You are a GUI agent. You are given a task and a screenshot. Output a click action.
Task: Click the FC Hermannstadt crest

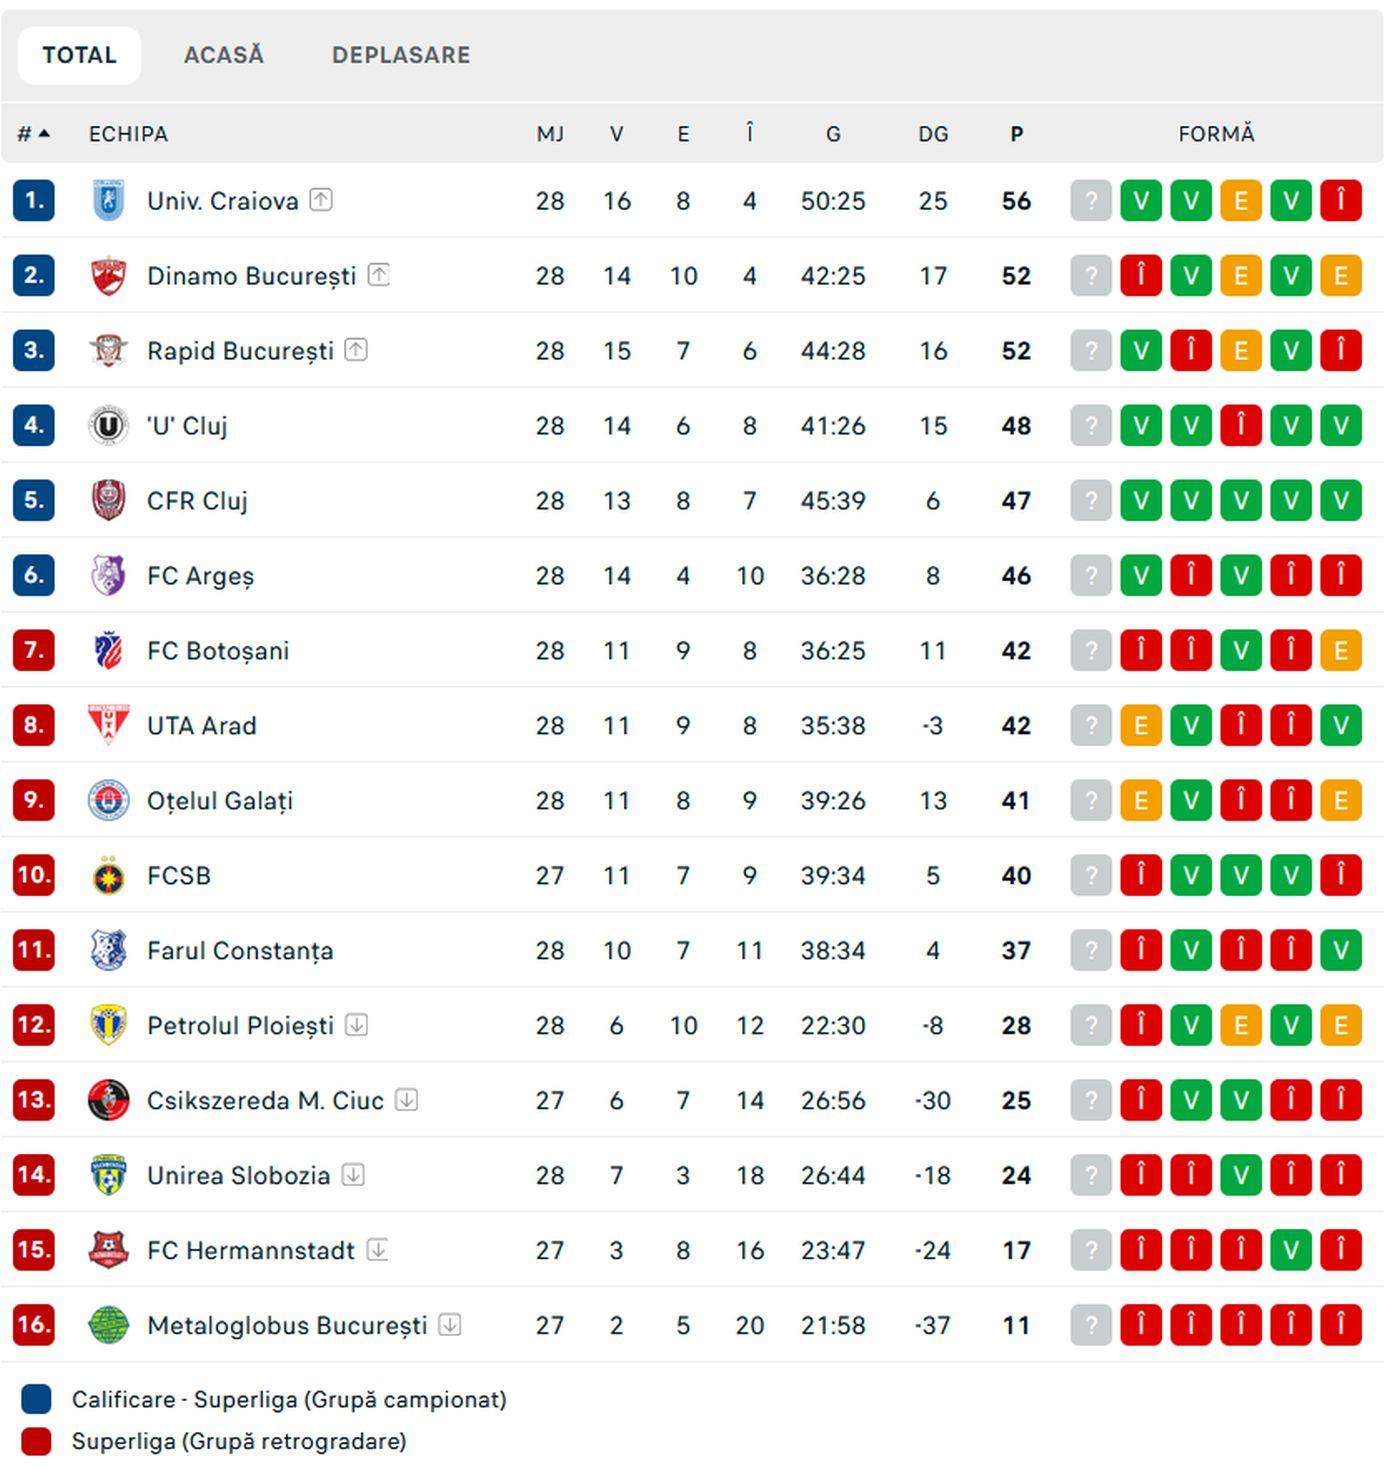click(108, 1251)
